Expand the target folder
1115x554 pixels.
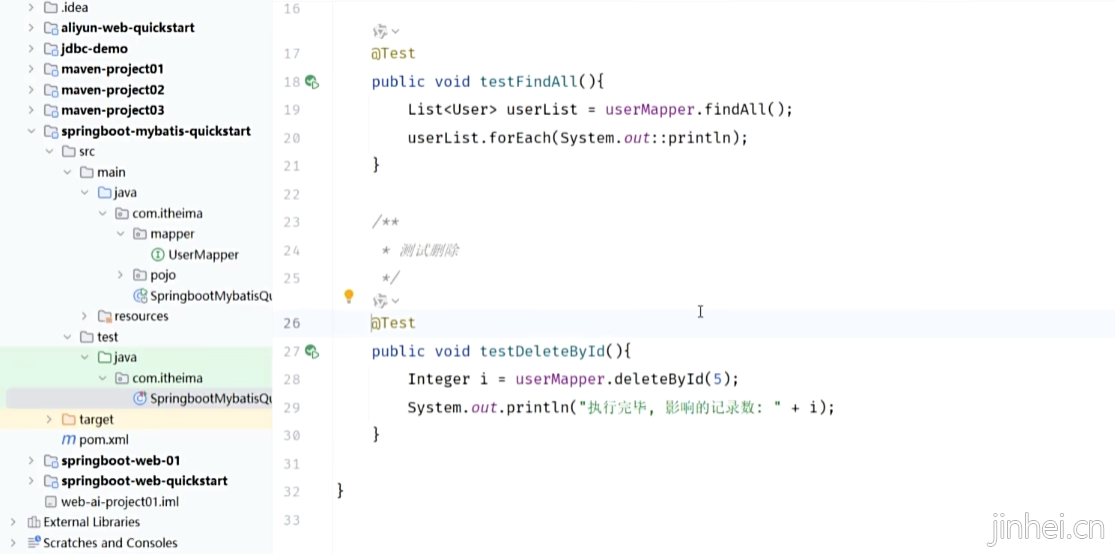tap(49, 420)
